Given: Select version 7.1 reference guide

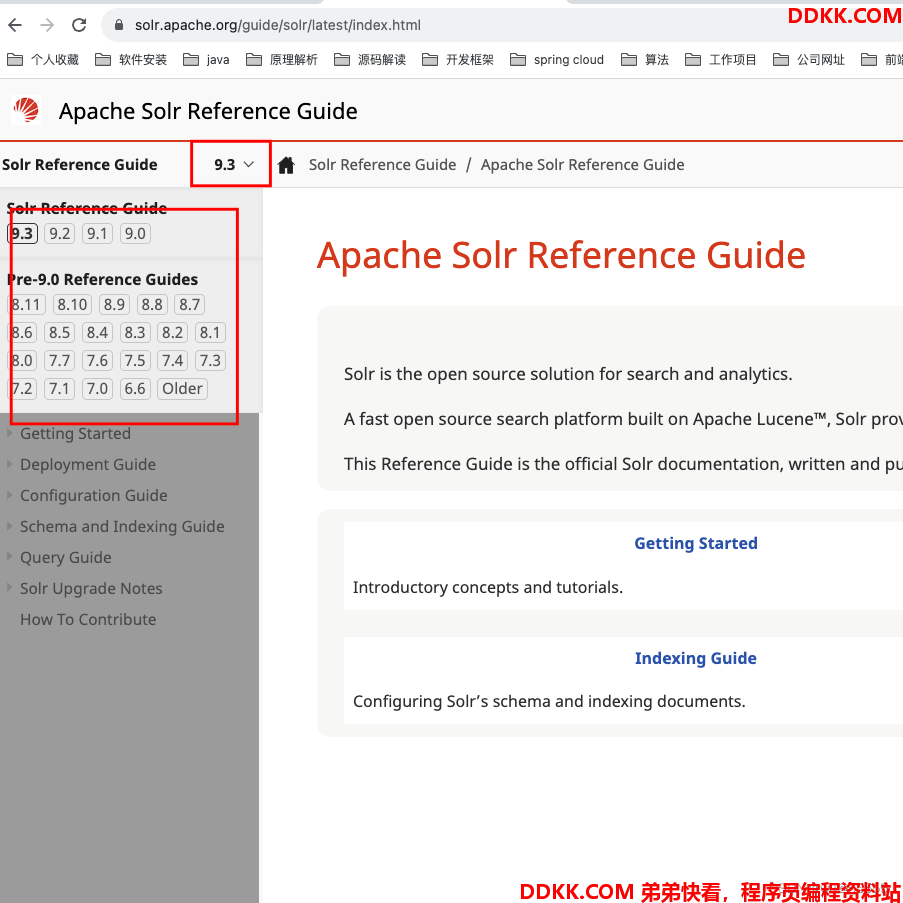Looking at the screenshot, I should coord(59,389).
